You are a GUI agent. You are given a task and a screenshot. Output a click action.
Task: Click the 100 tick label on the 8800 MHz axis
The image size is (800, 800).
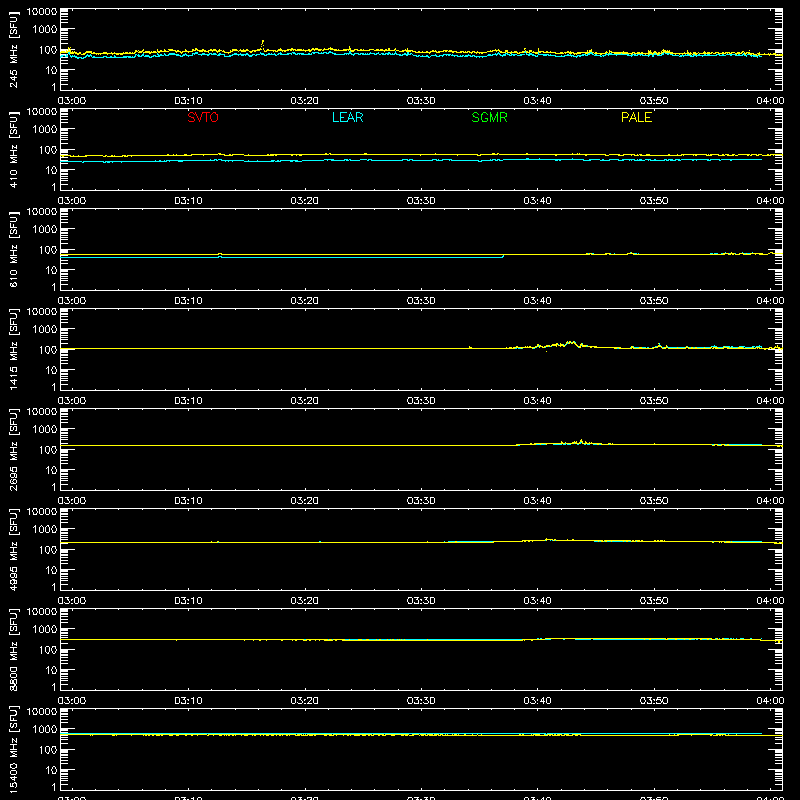[48, 650]
